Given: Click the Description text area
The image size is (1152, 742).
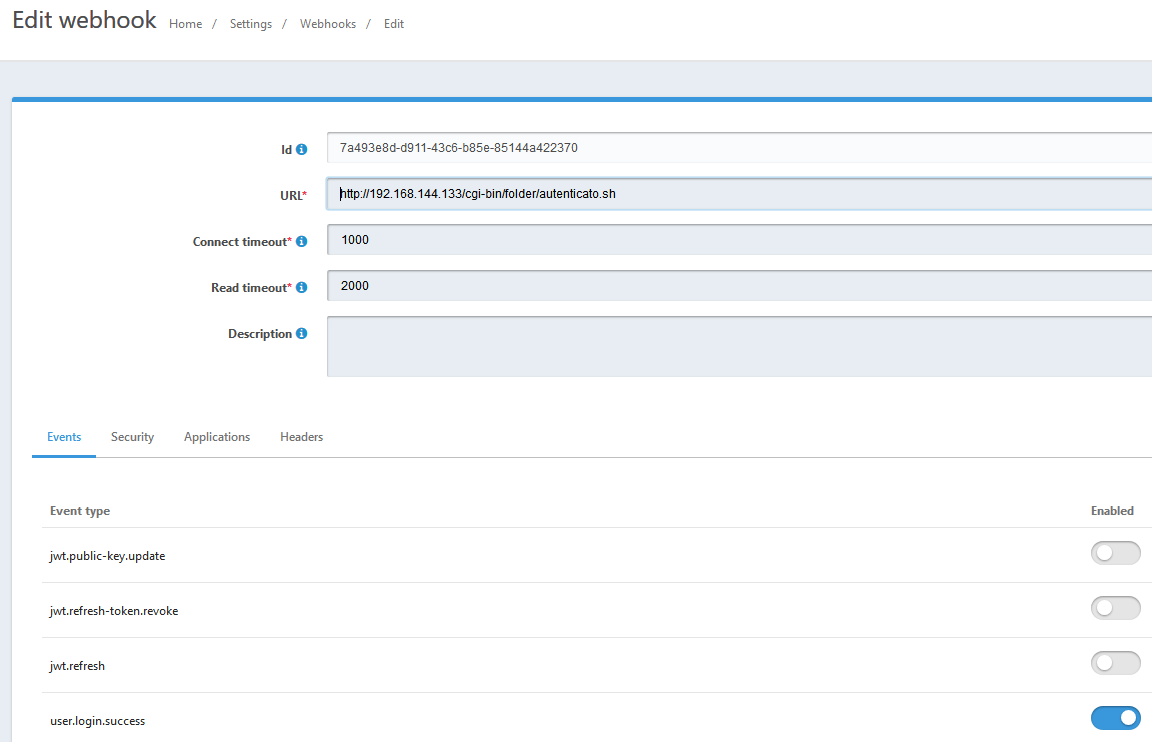Looking at the screenshot, I should [739, 347].
